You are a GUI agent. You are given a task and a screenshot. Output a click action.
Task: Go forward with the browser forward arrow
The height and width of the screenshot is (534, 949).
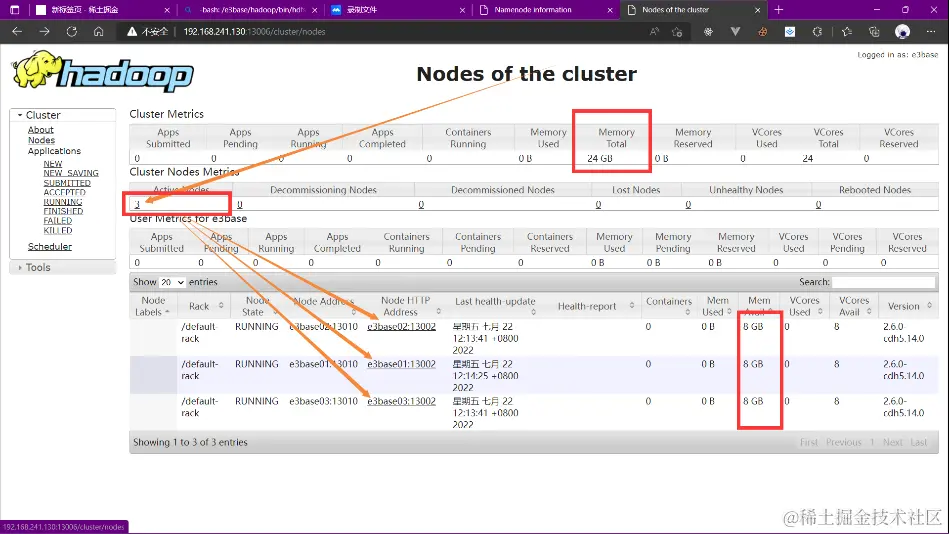pos(44,31)
